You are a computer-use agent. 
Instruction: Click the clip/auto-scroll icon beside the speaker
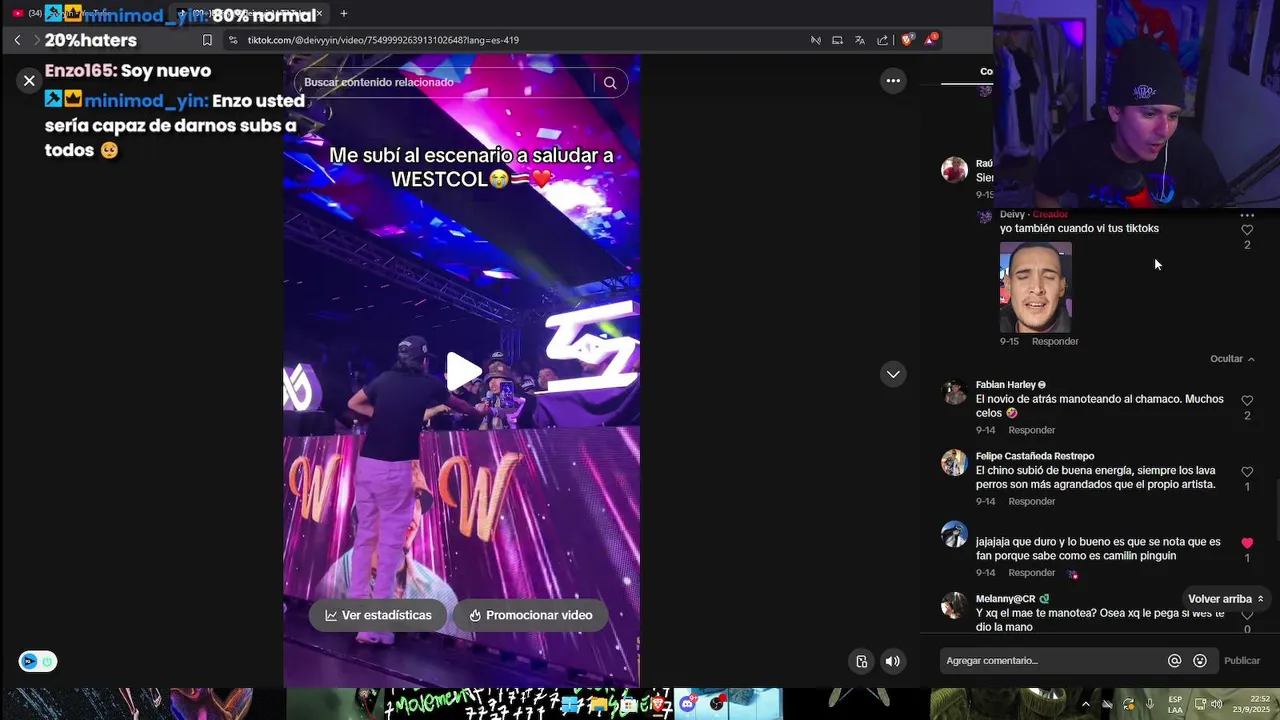pos(862,661)
